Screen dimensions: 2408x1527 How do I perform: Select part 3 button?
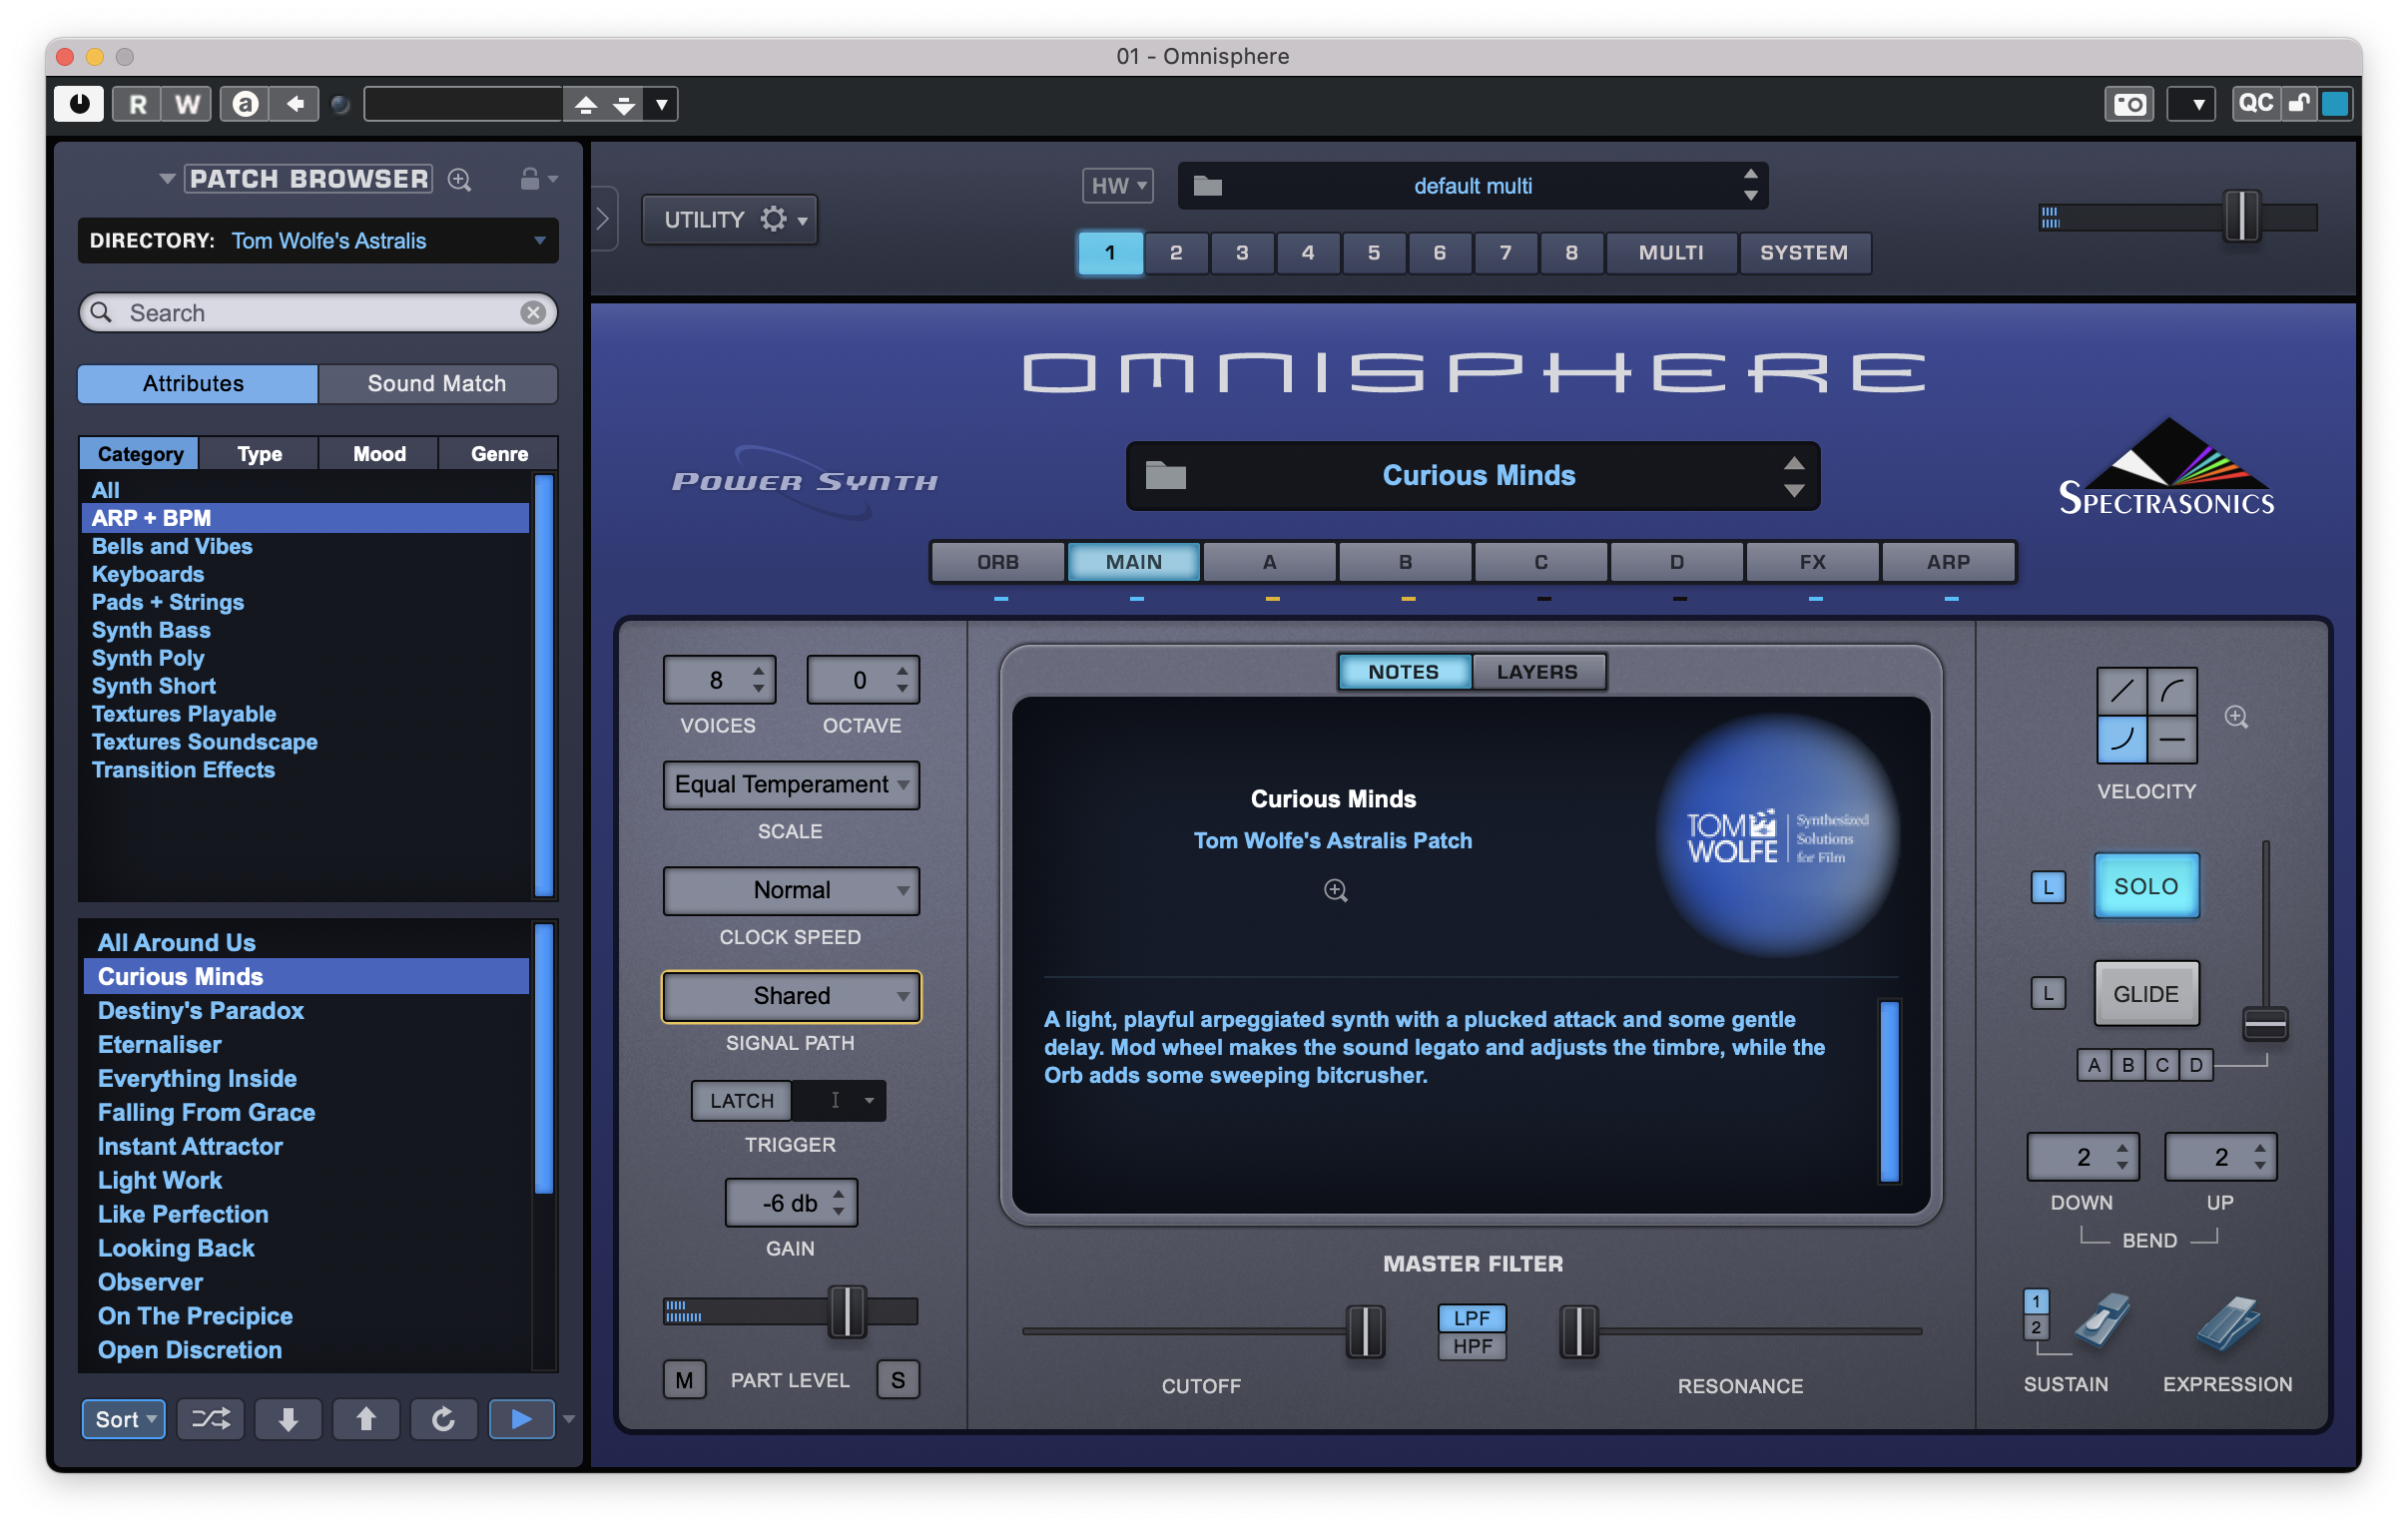(1242, 253)
